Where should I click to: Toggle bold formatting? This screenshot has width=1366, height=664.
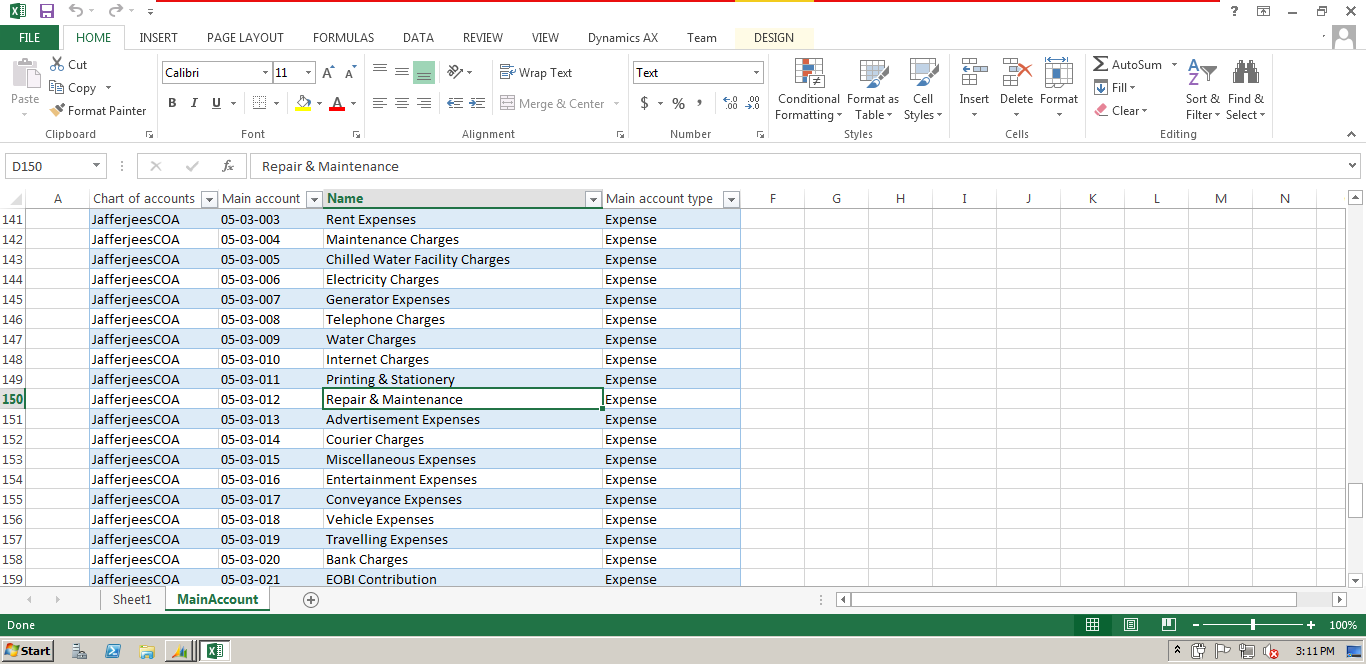[171, 102]
